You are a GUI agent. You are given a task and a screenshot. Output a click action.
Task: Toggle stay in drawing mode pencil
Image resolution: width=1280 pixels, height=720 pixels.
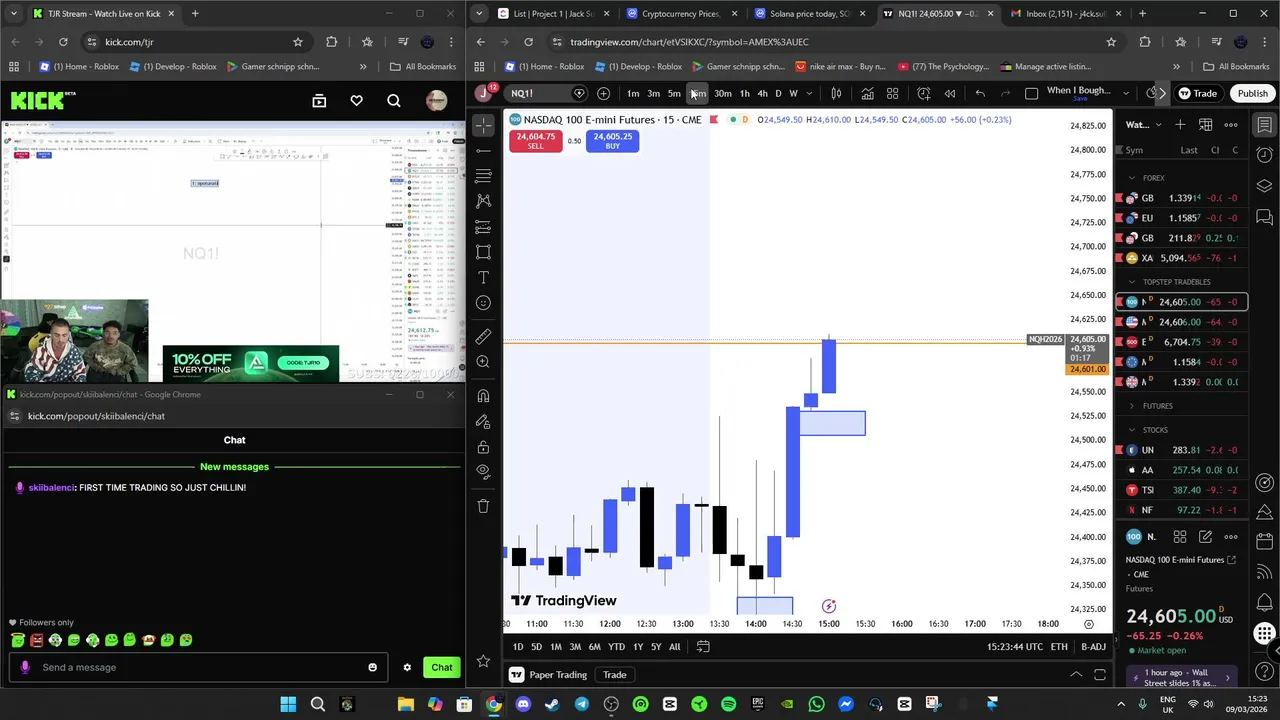click(x=483, y=421)
